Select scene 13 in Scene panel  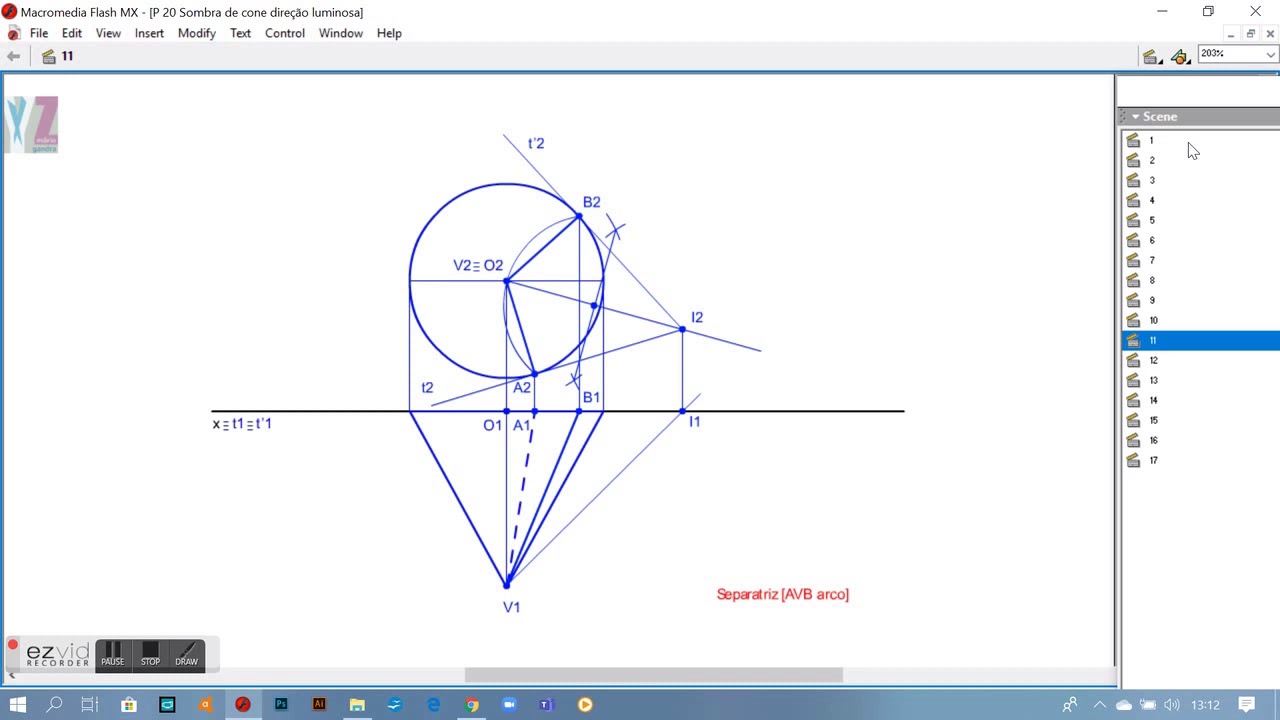point(1200,381)
